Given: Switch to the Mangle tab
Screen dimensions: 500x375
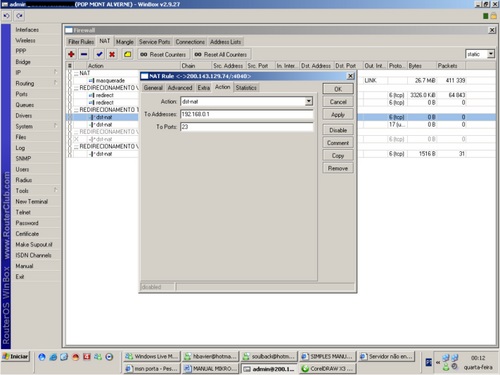Looking at the screenshot, I should pos(125,42).
